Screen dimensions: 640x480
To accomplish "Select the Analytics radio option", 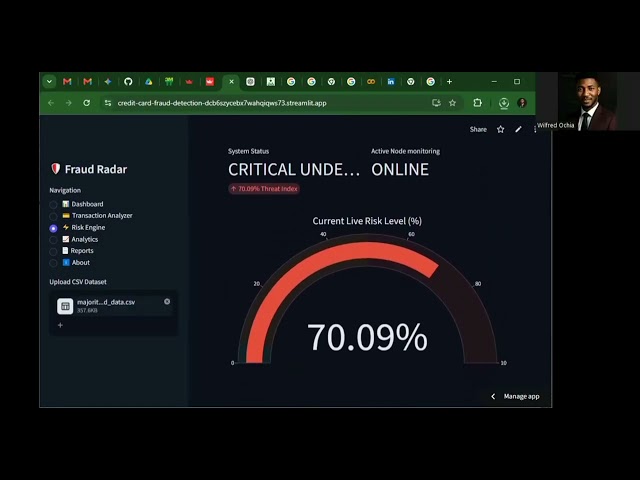I will click(x=53, y=240).
